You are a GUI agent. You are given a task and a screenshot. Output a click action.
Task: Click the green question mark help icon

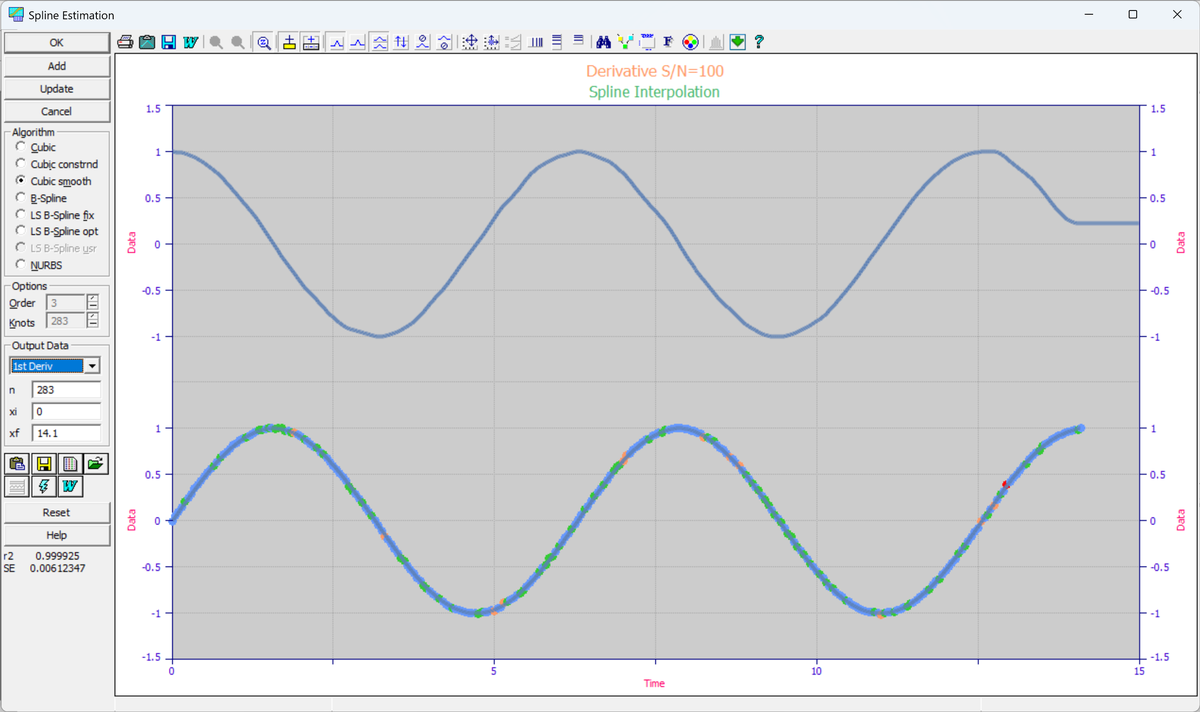pos(759,42)
